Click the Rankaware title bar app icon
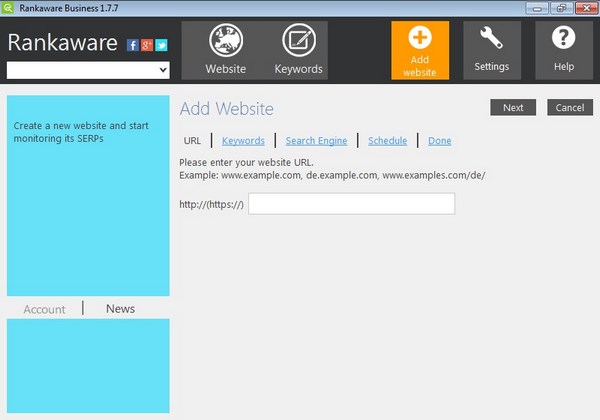The width and height of the screenshot is (600, 420). click(7, 8)
